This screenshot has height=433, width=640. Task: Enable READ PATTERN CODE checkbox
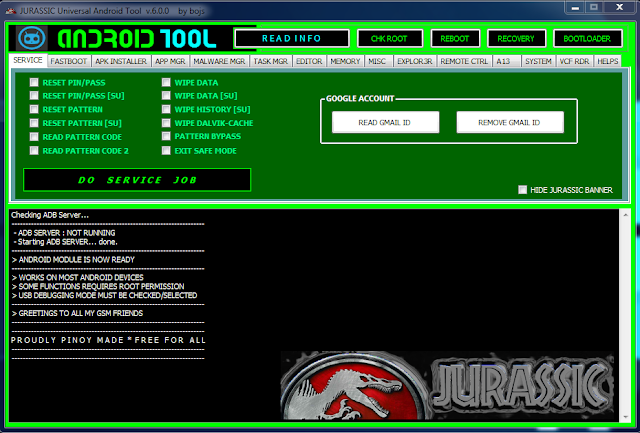click(x=34, y=137)
